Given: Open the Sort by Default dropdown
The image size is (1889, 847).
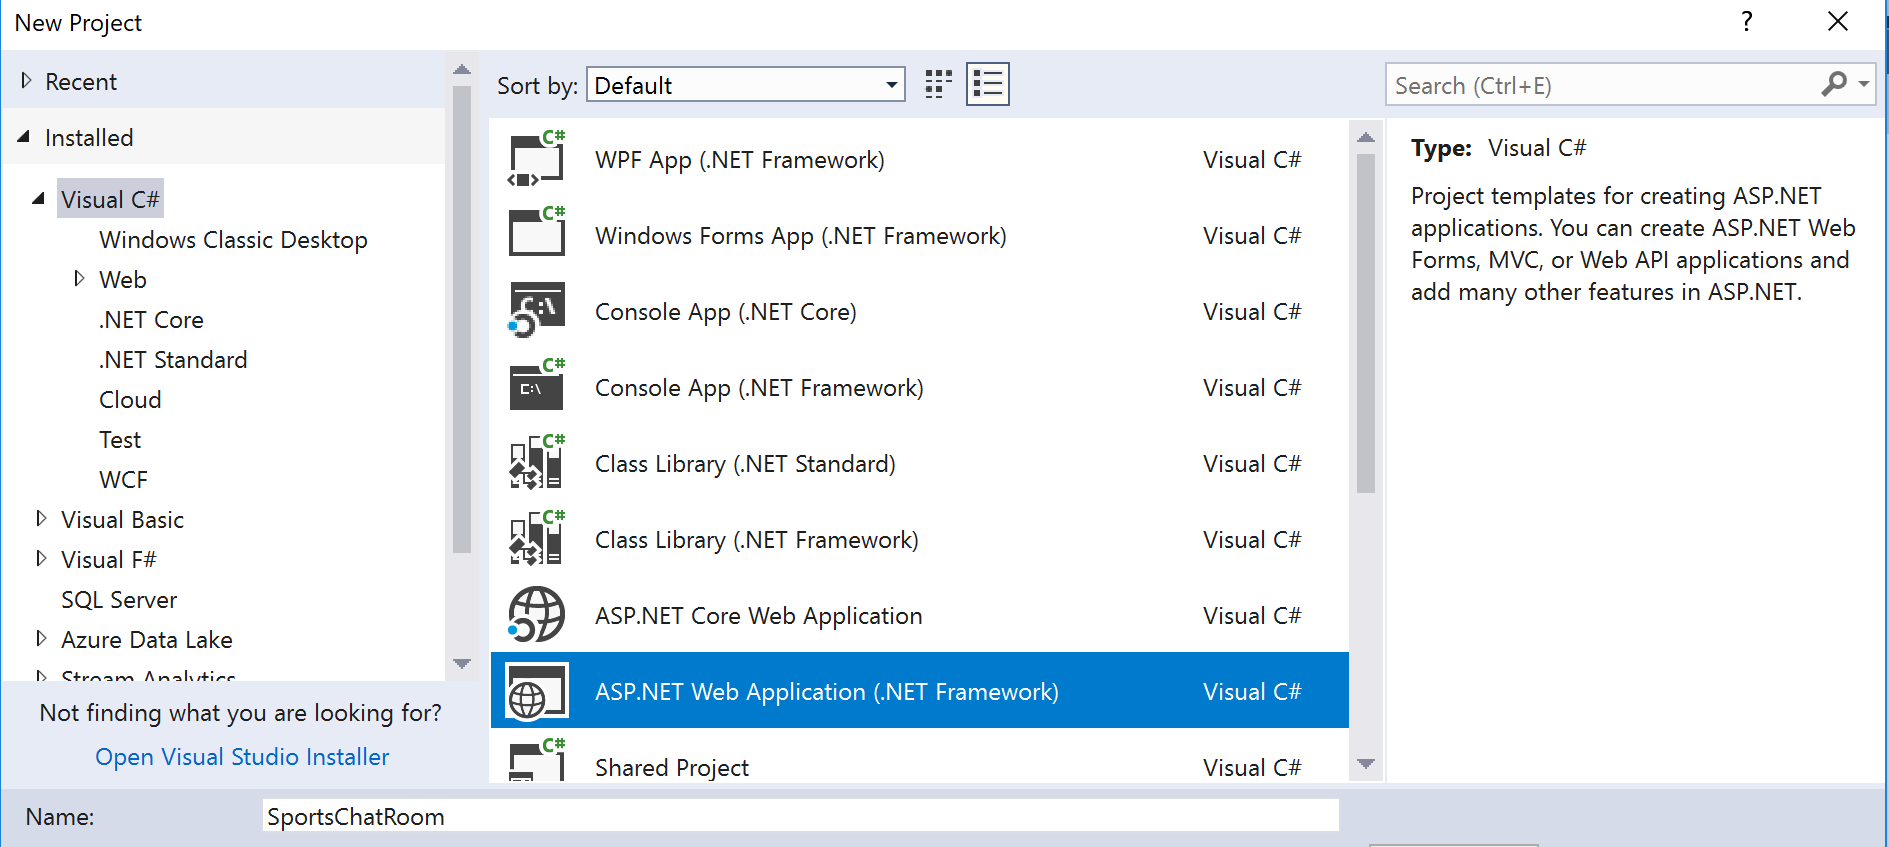Looking at the screenshot, I should click(x=746, y=85).
